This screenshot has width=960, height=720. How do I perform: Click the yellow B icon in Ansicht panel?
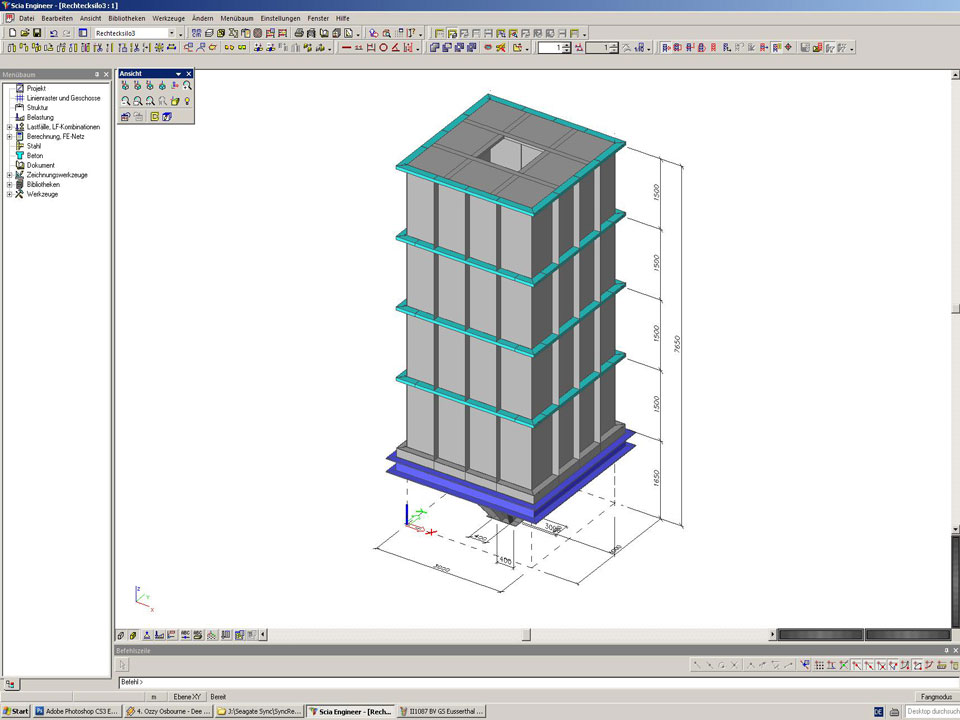[x=155, y=117]
